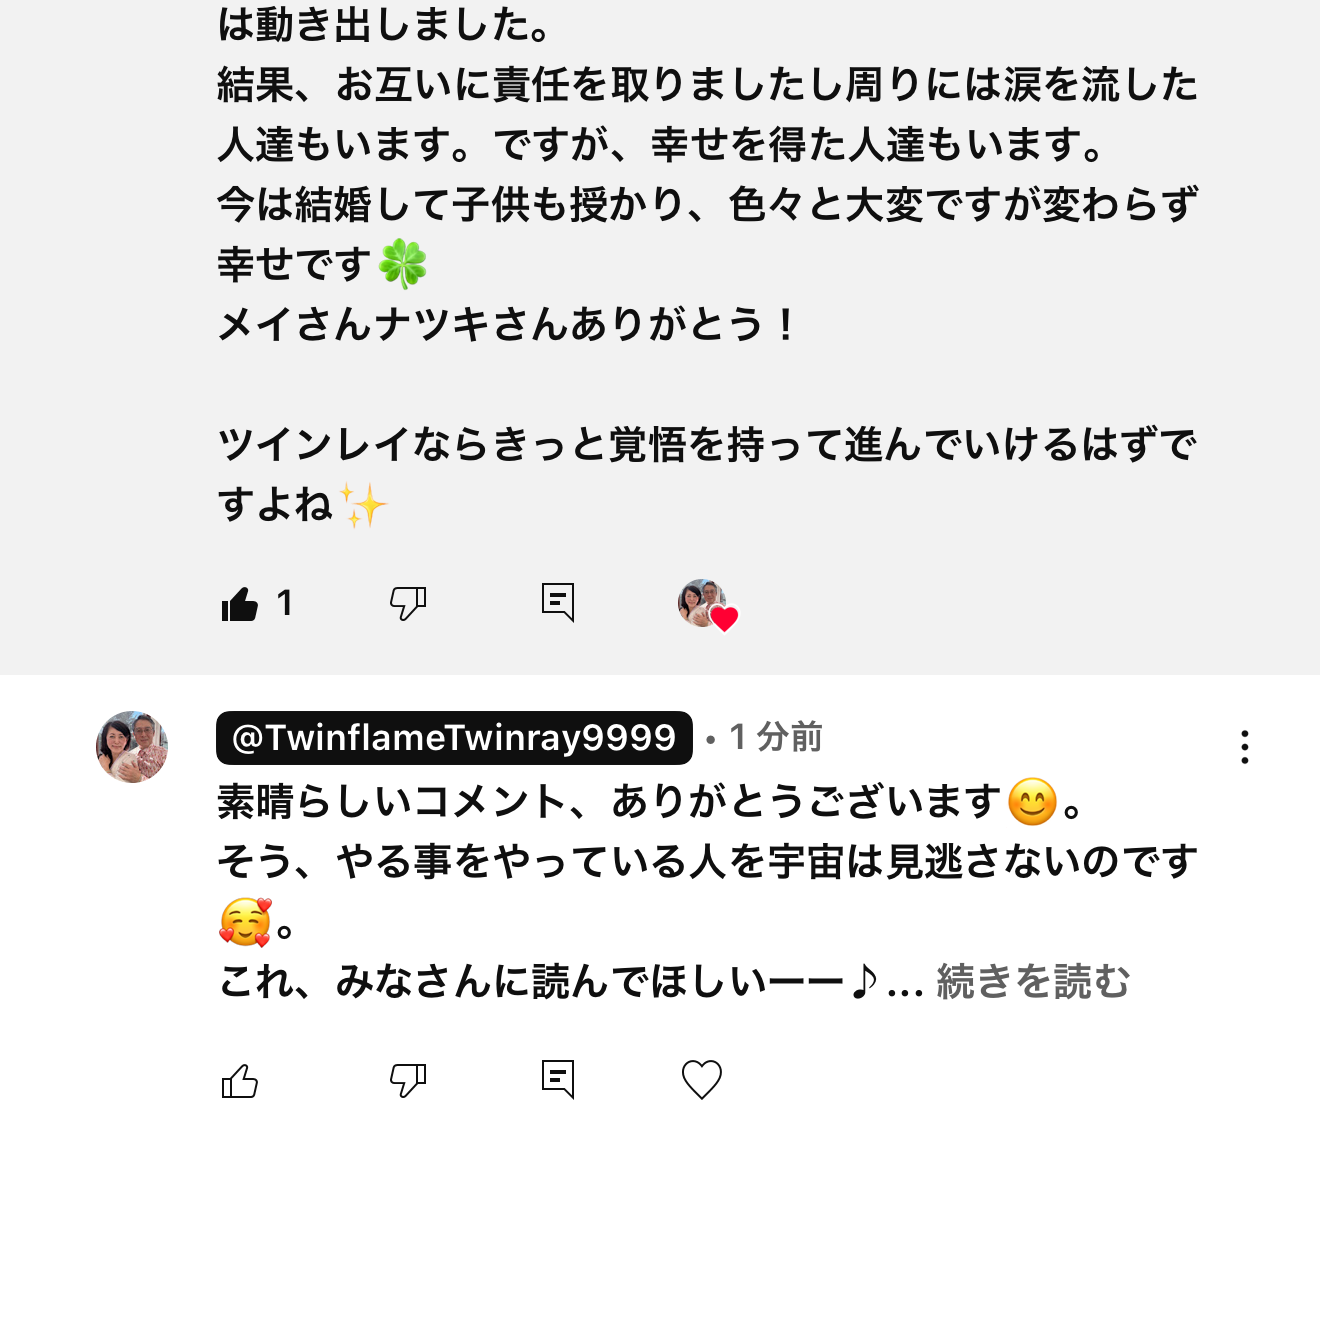Give a heart to the TwinflameTwinray9999 reply

(701, 1080)
